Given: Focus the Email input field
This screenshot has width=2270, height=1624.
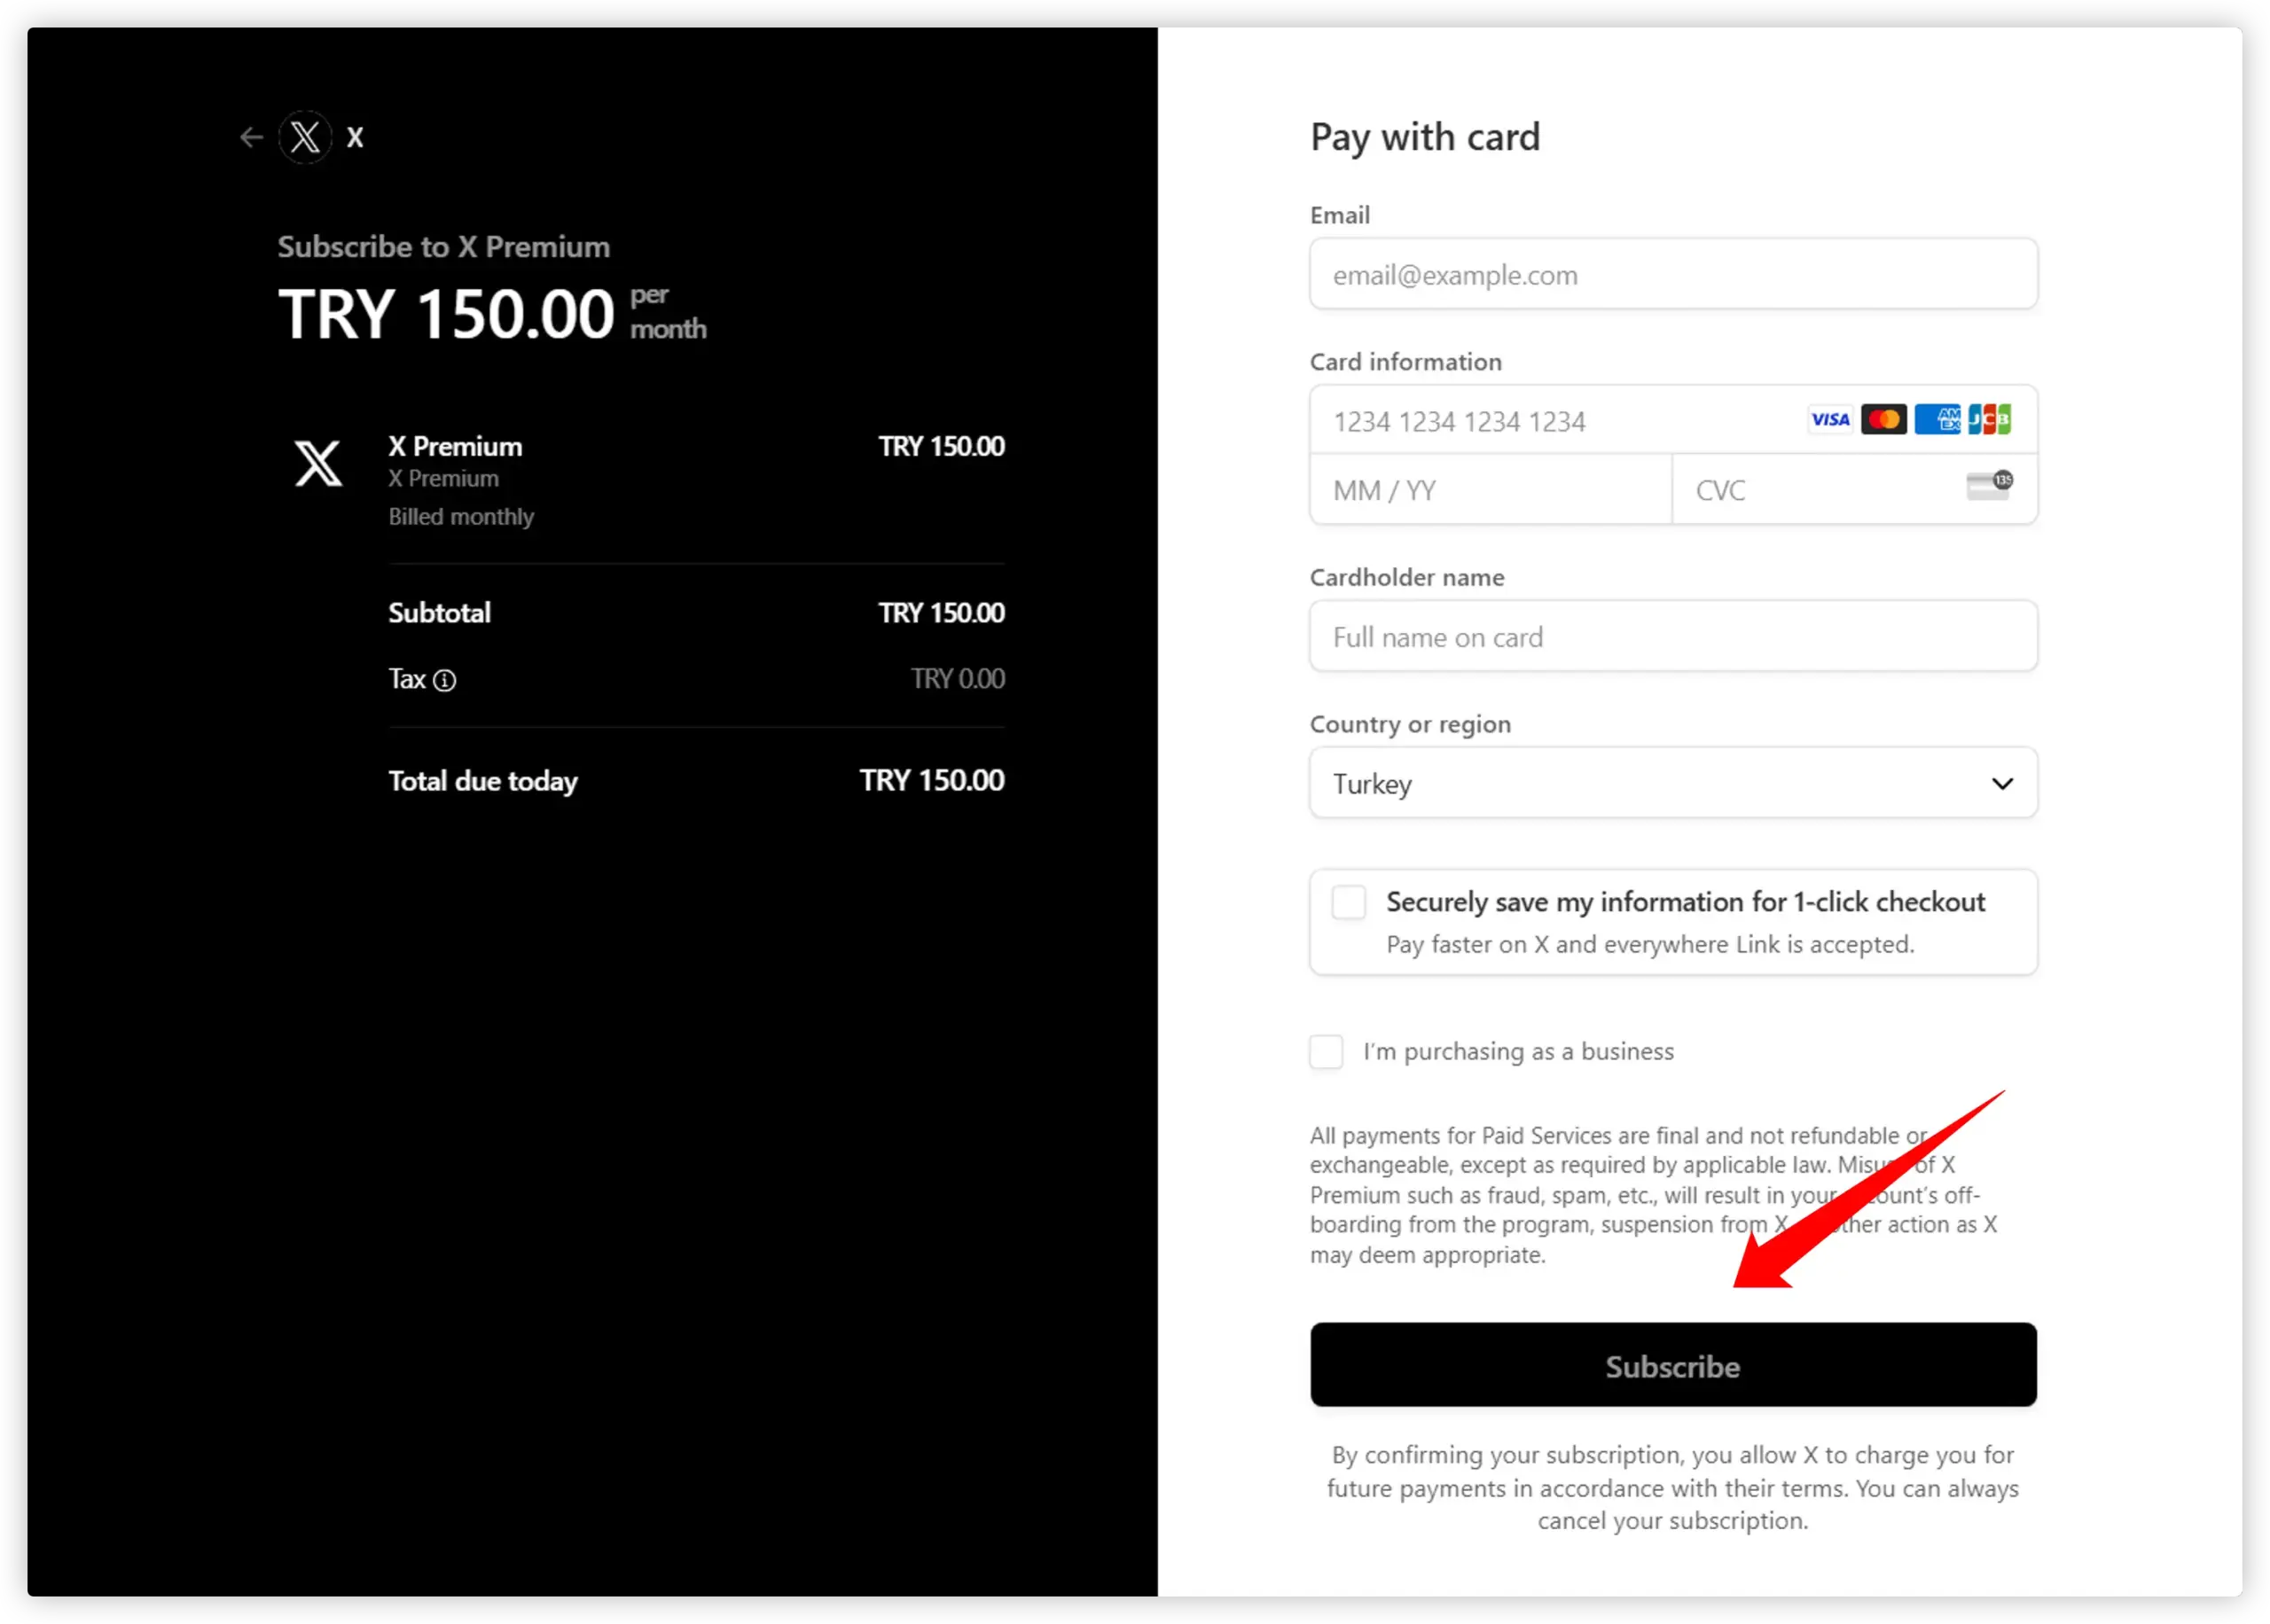Looking at the screenshot, I should coord(1672,275).
